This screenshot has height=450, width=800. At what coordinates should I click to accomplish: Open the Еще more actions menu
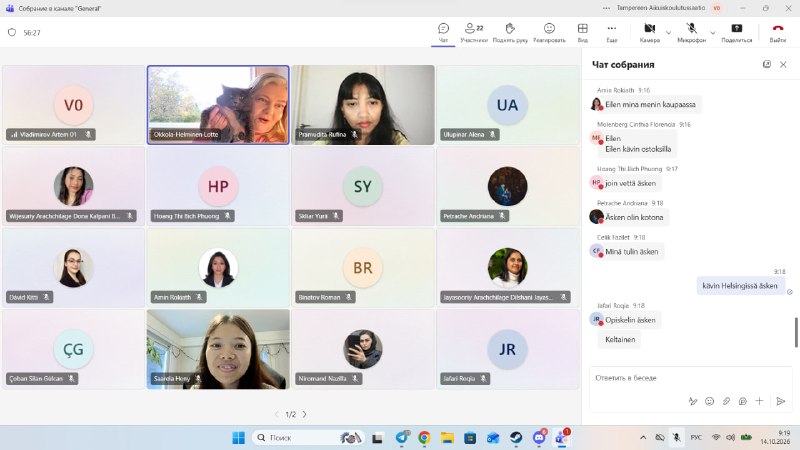[x=612, y=32]
